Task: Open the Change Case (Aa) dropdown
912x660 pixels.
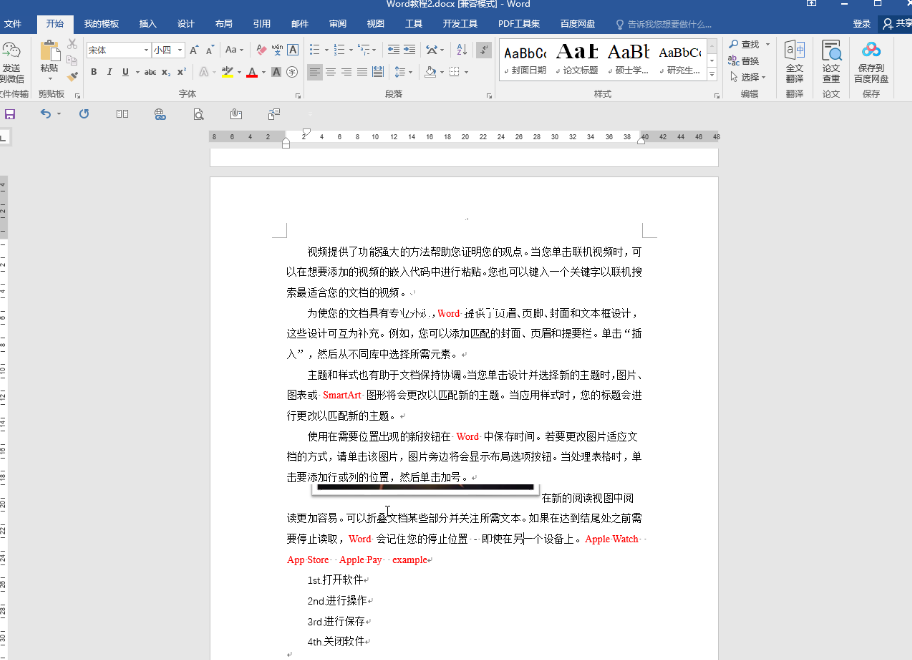Action: [234, 50]
